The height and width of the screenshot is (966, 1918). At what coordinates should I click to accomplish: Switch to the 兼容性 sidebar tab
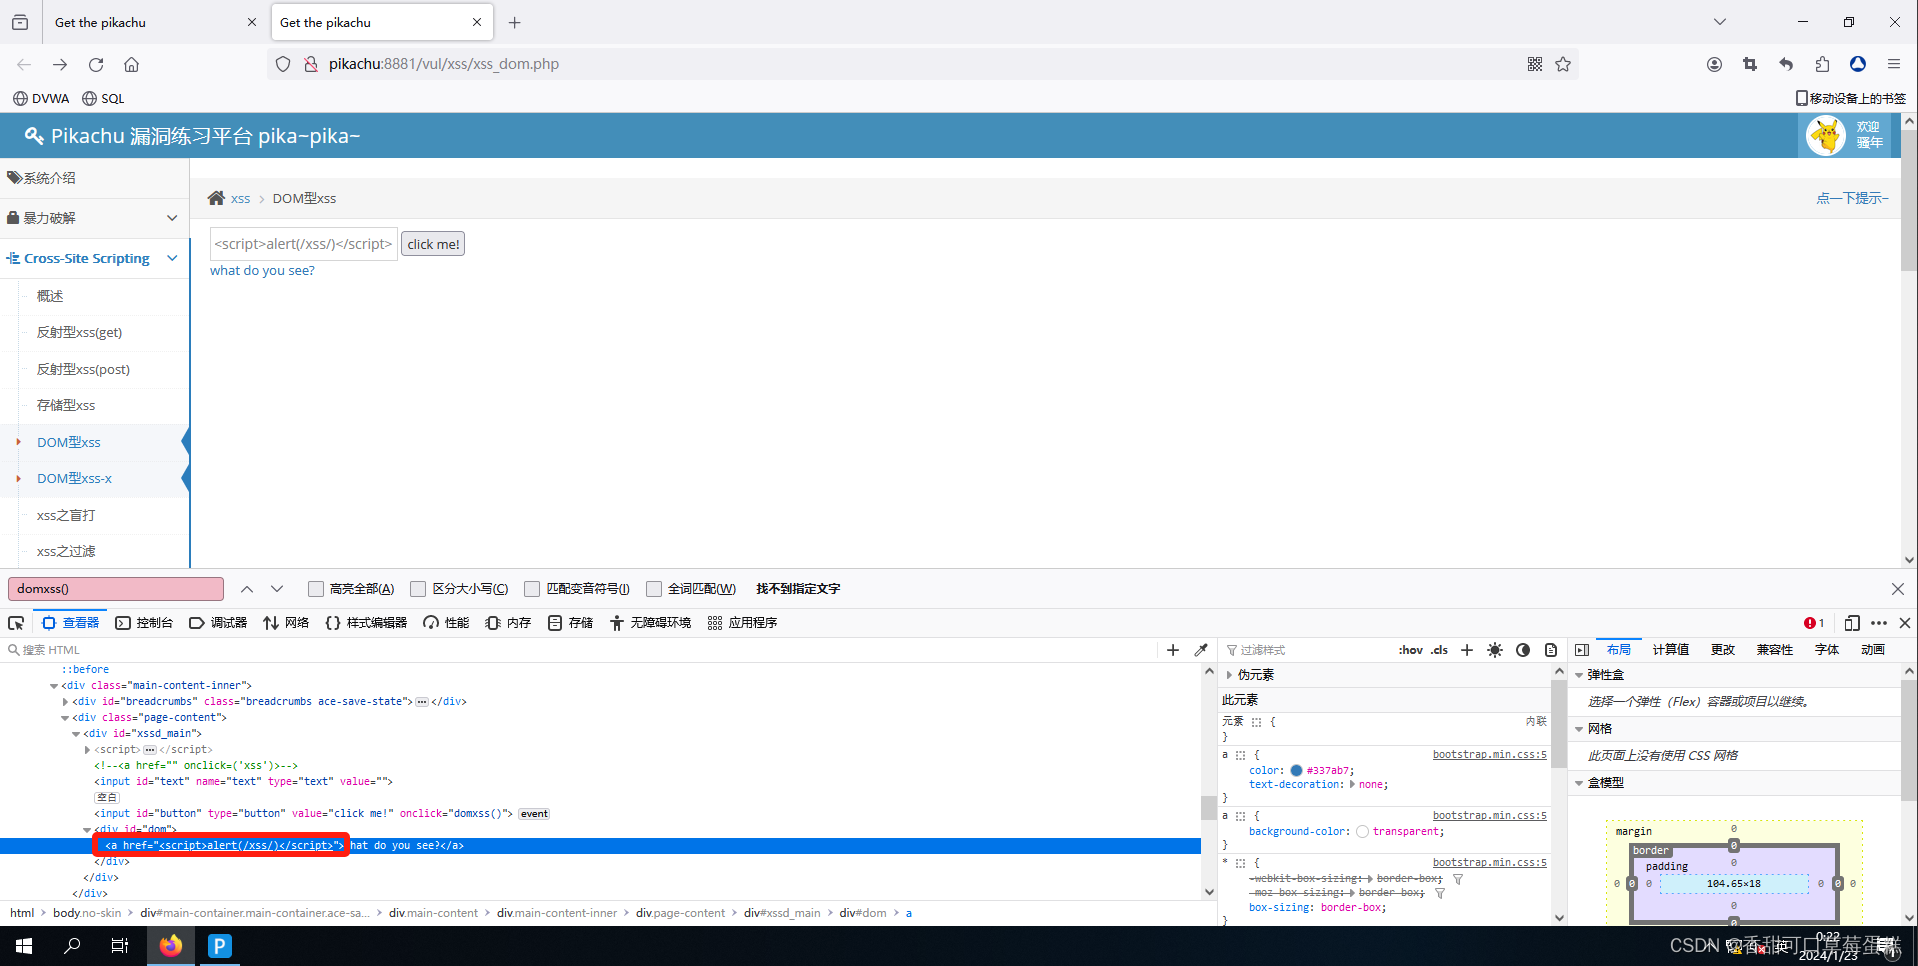pos(1774,650)
